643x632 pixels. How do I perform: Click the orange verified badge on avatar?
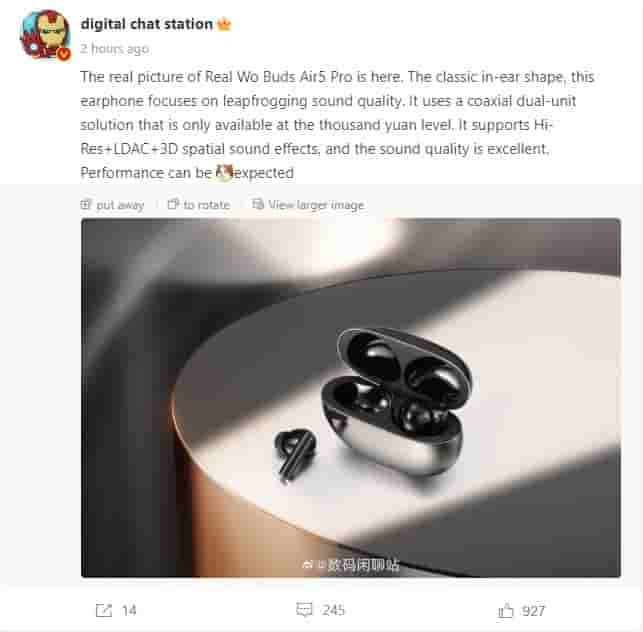[x=63, y=54]
